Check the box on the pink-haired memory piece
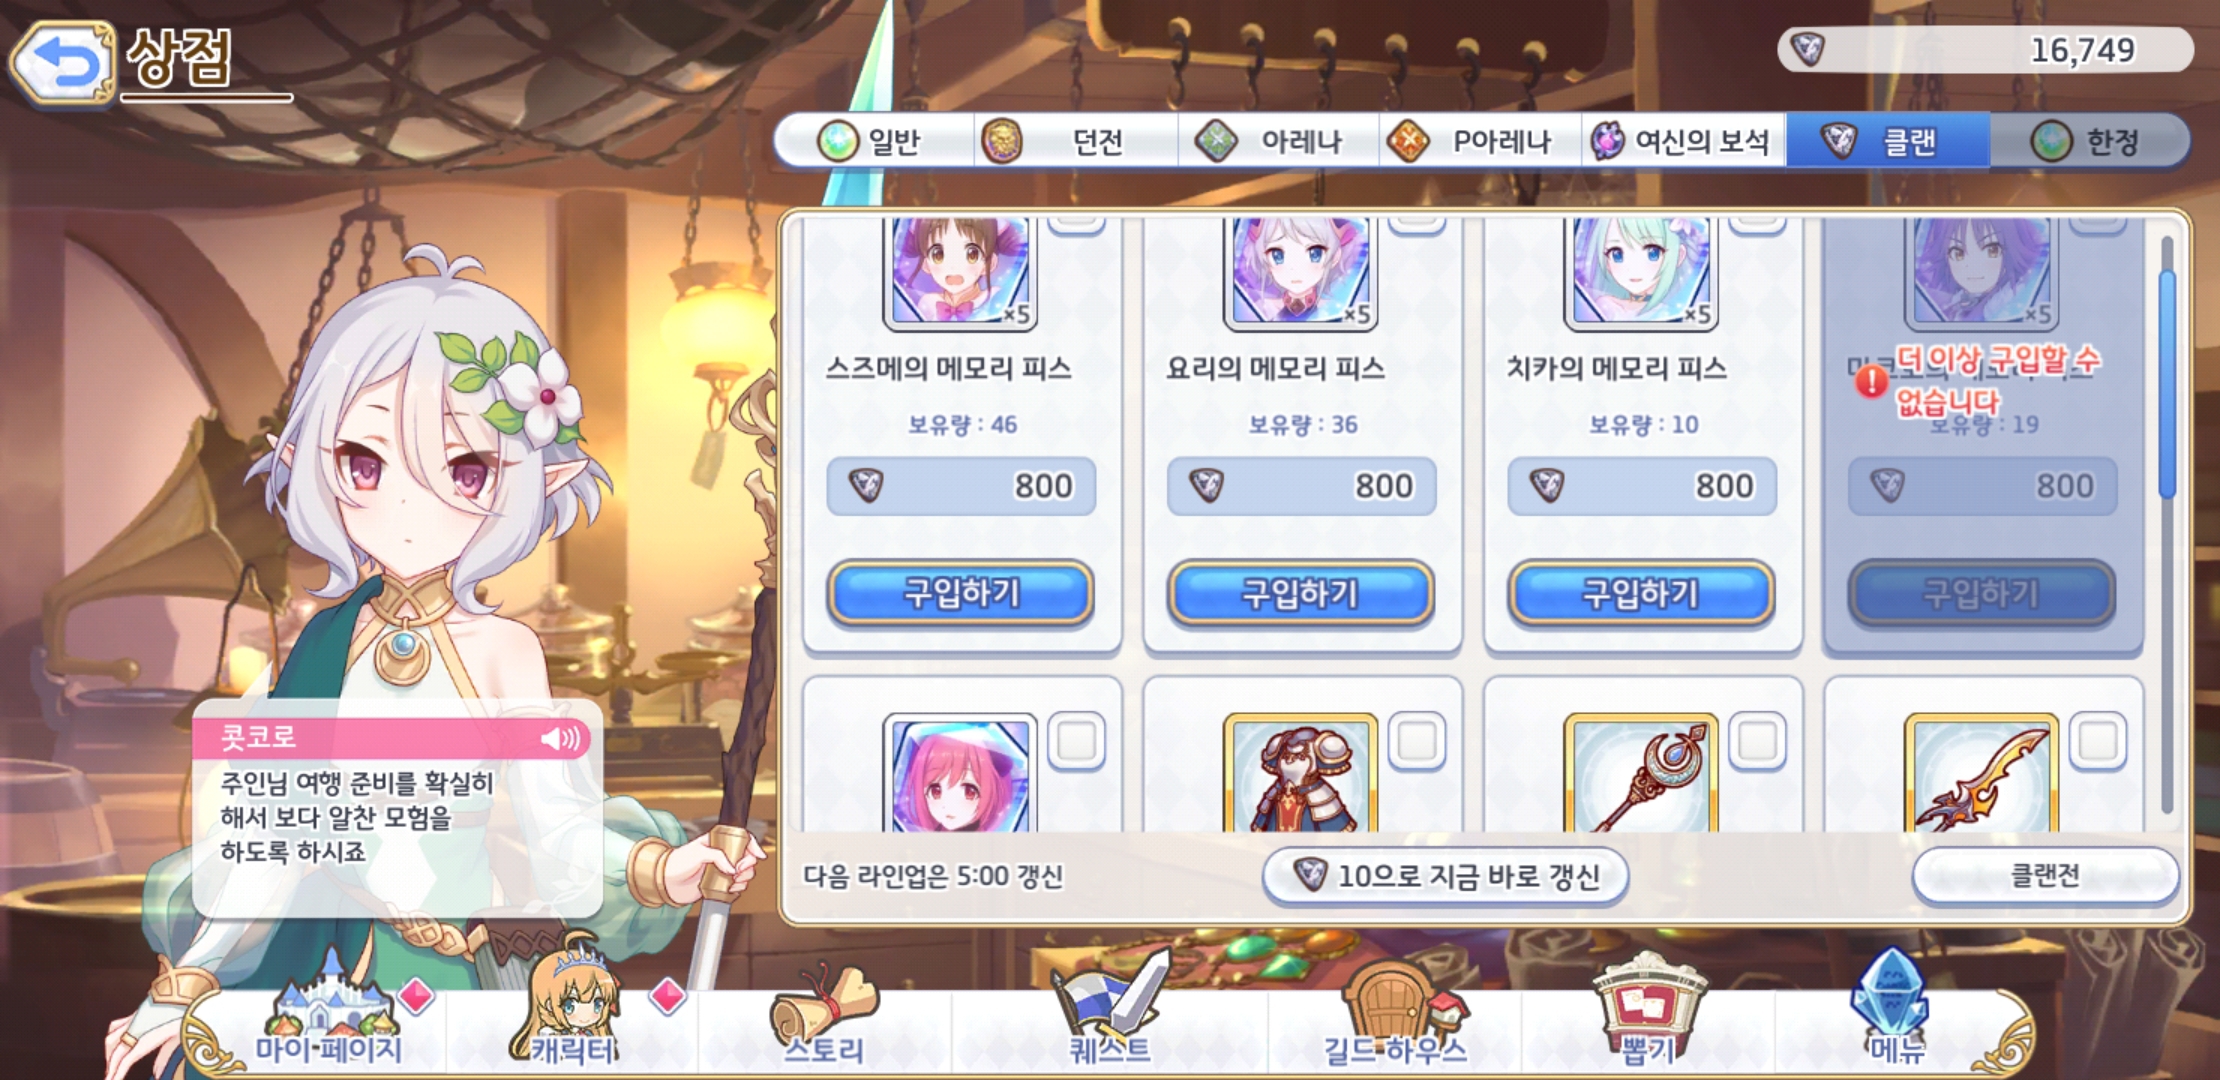 [x=1077, y=741]
